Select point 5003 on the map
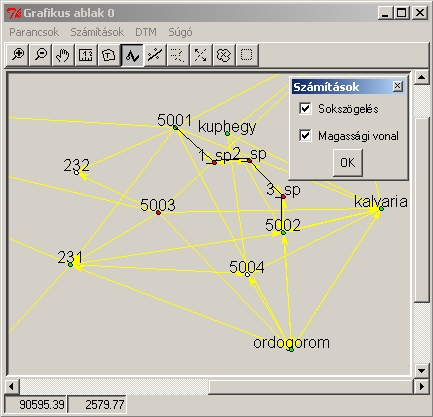Image resolution: width=433 pixels, height=417 pixels. (158, 213)
